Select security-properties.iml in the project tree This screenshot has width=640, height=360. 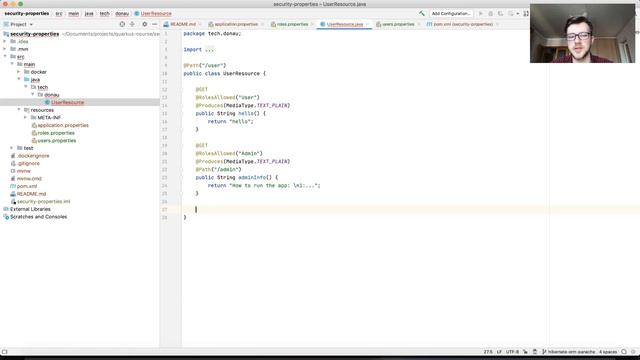pyautogui.click(x=43, y=202)
